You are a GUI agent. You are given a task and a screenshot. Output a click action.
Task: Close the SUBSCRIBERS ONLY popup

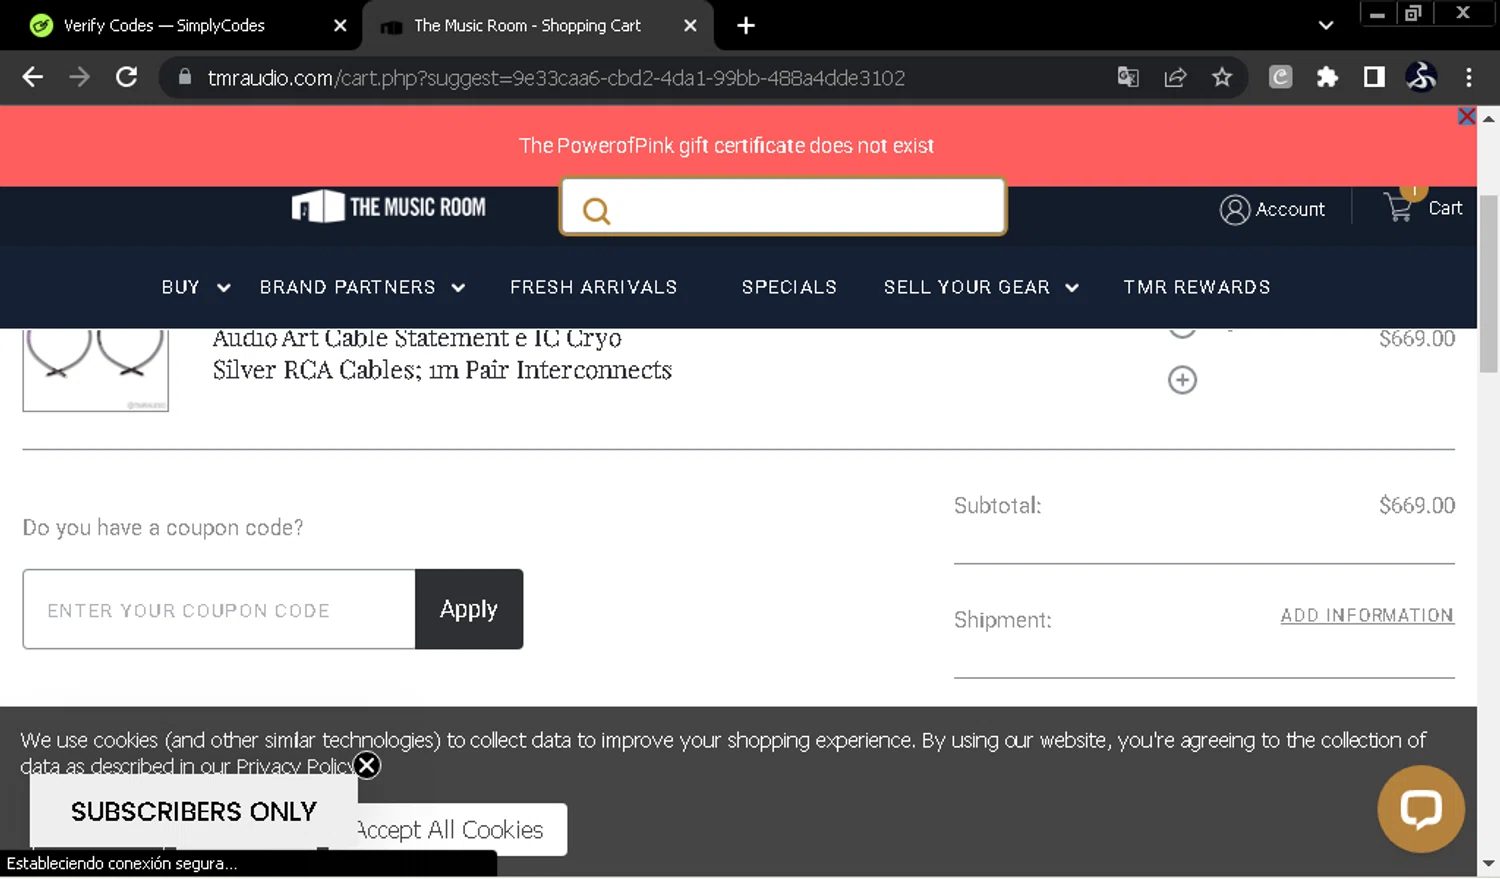[367, 765]
